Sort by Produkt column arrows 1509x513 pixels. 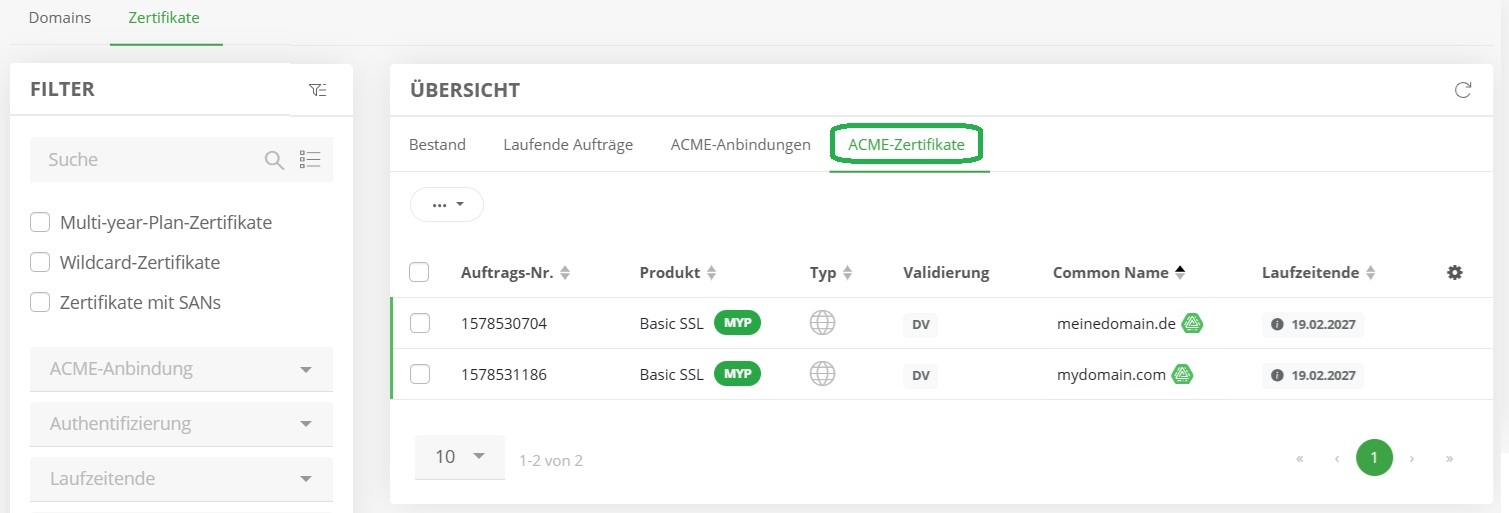pos(712,272)
